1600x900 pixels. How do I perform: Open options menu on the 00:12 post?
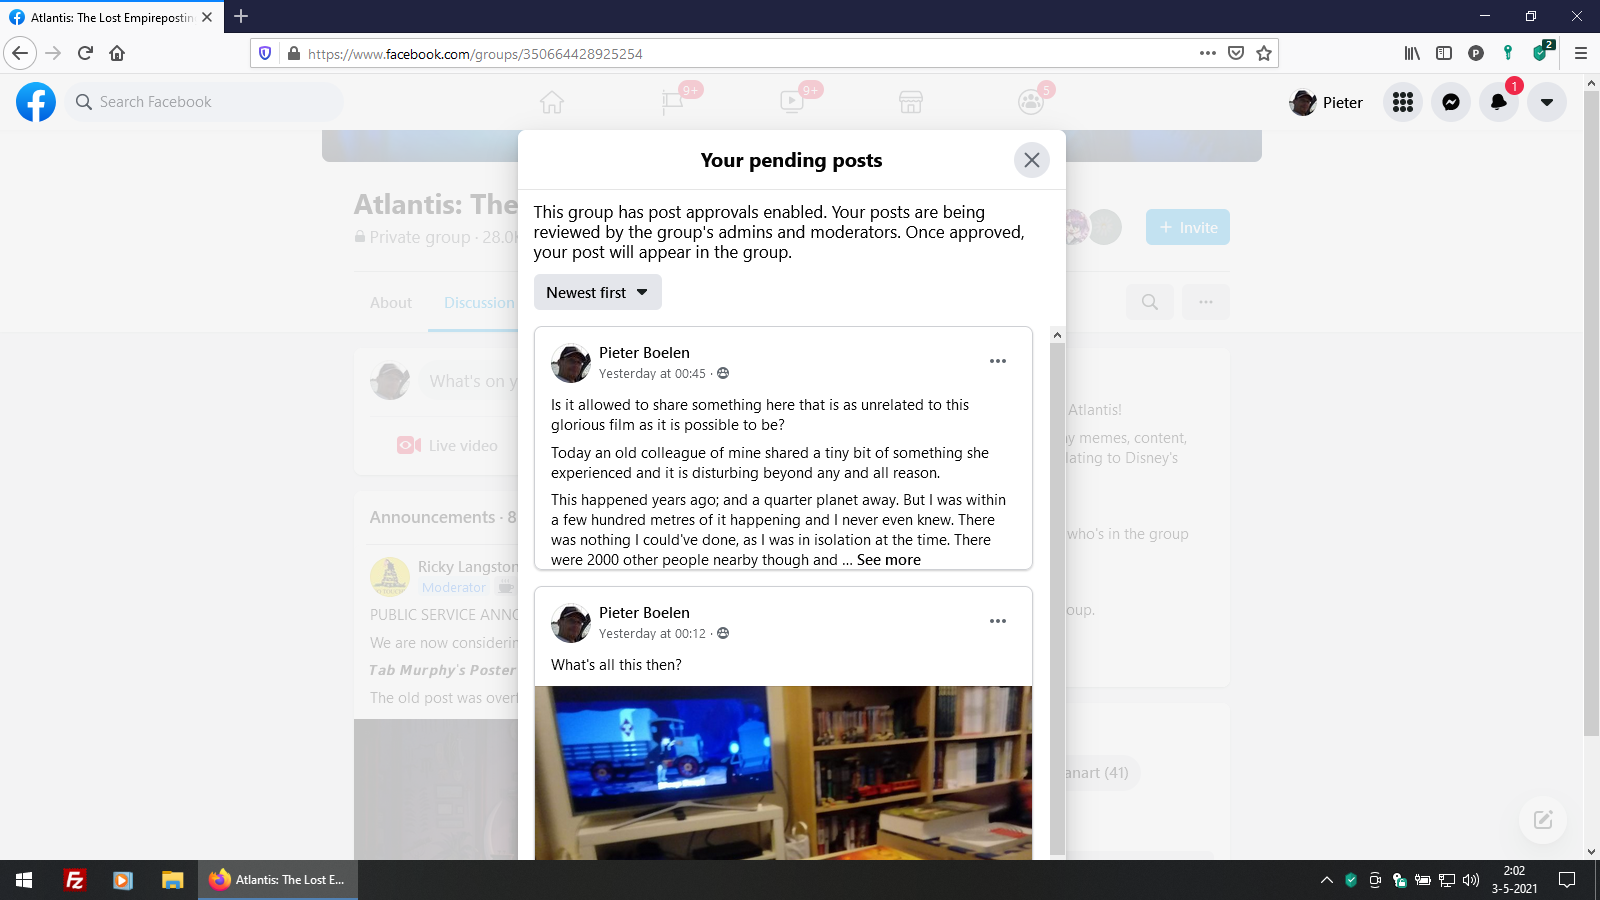click(998, 621)
